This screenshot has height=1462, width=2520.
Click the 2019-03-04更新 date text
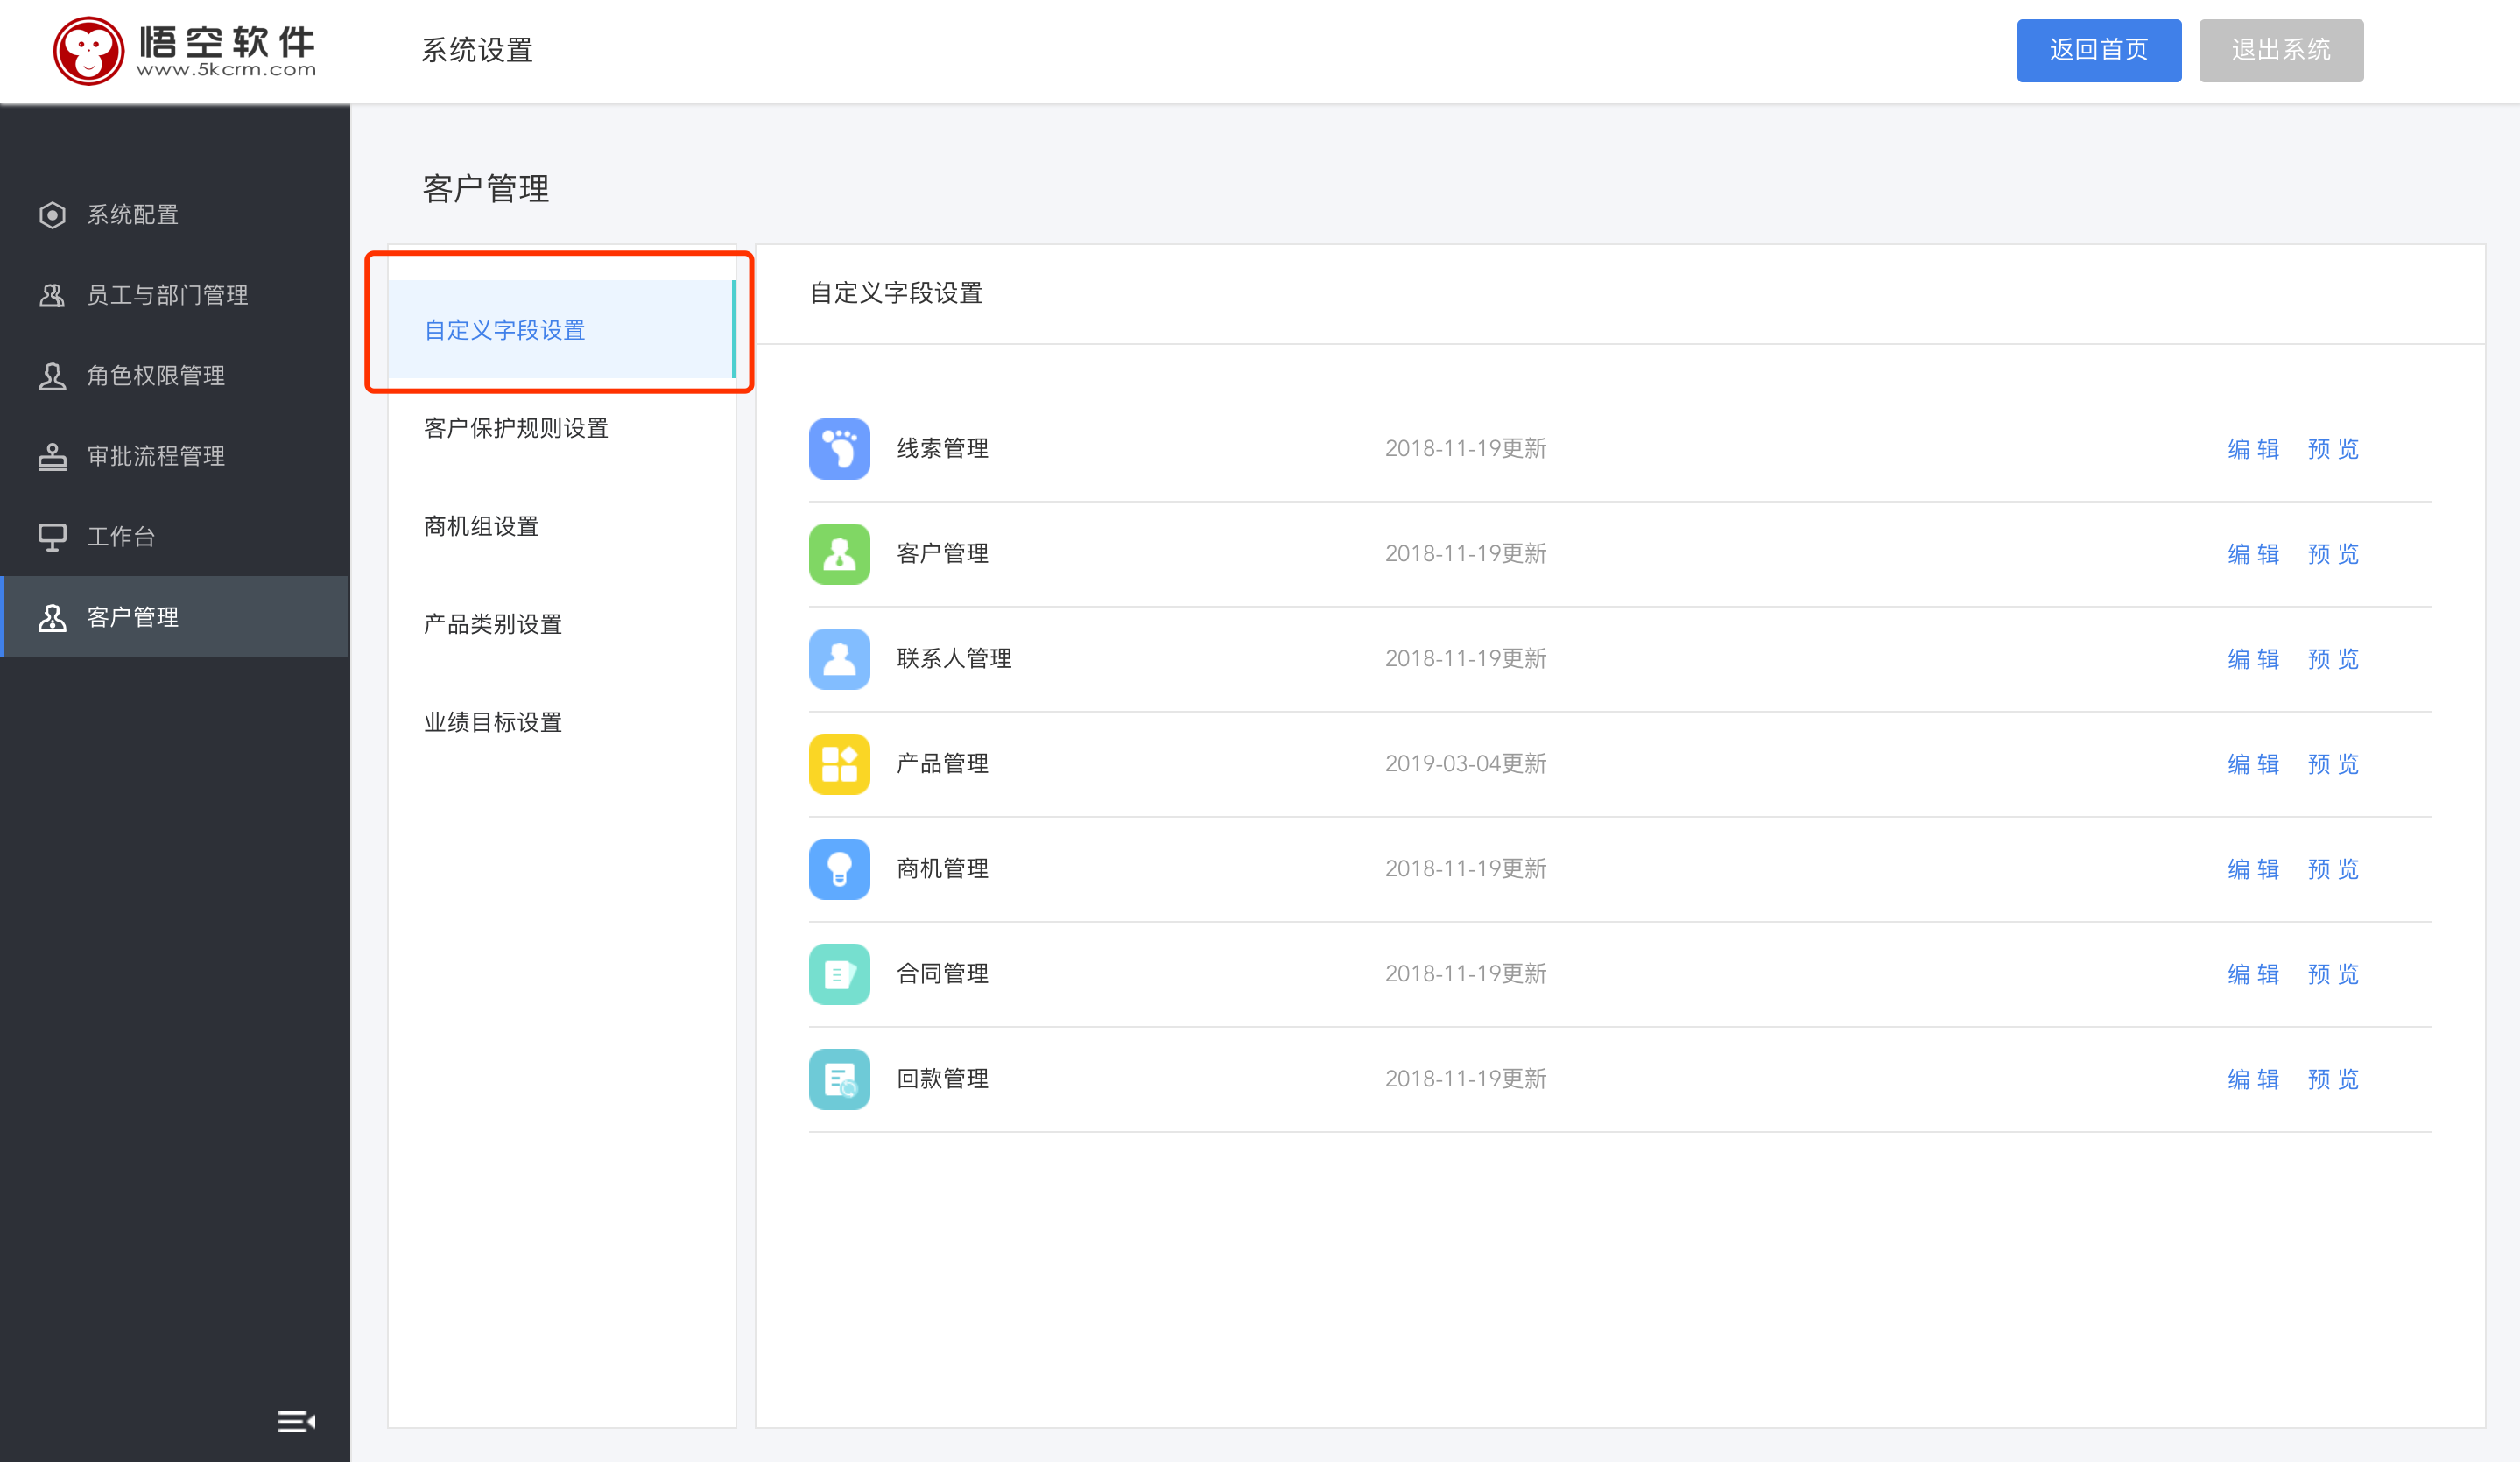pyautogui.click(x=1465, y=764)
